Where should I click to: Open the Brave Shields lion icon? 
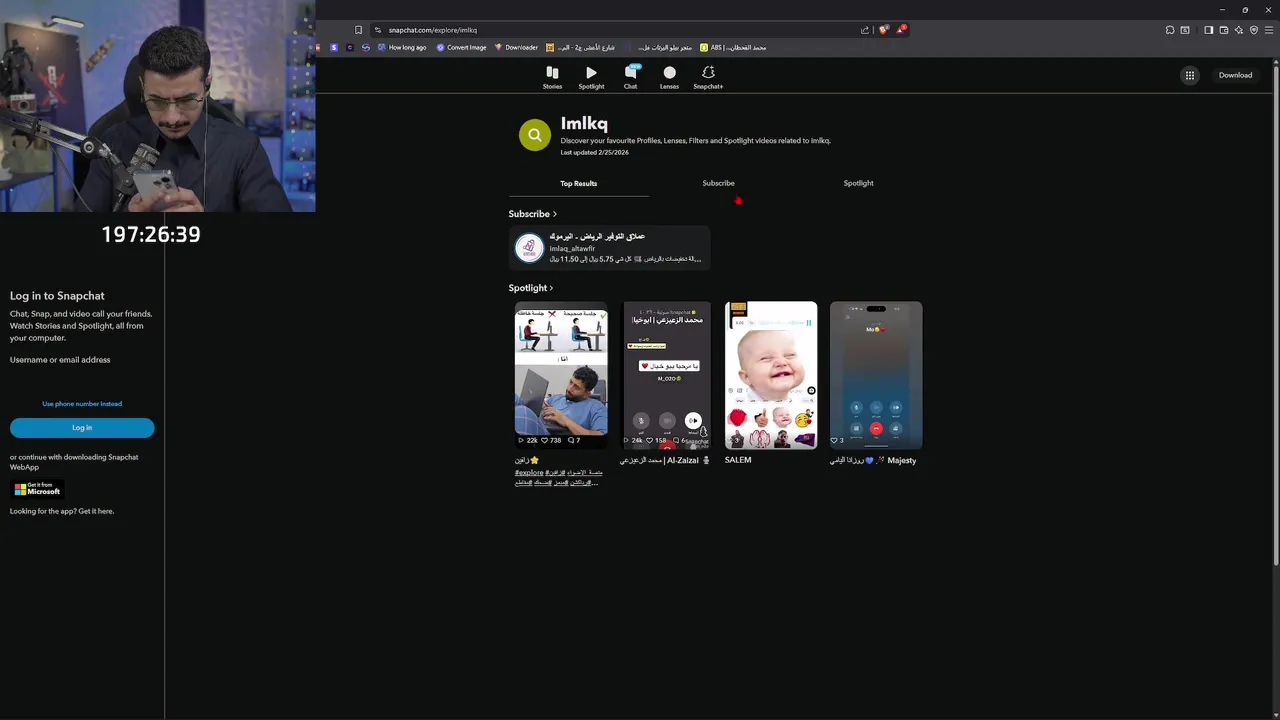[x=883, y=30]
